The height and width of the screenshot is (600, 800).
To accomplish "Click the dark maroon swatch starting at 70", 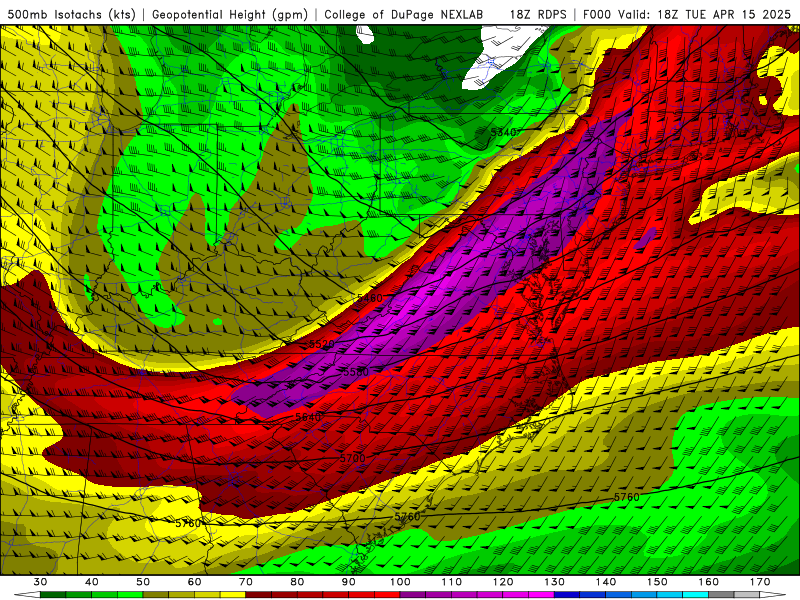I will coord(259,595).
